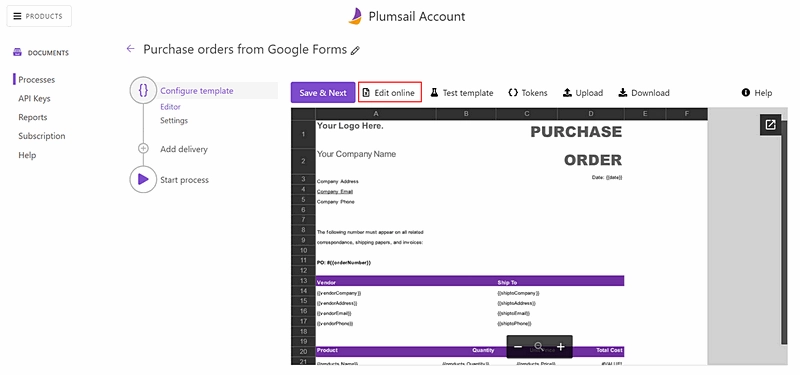Open the Settings sub-step
Viewport: 800px width, 375px height.
(x=174, y=120)
